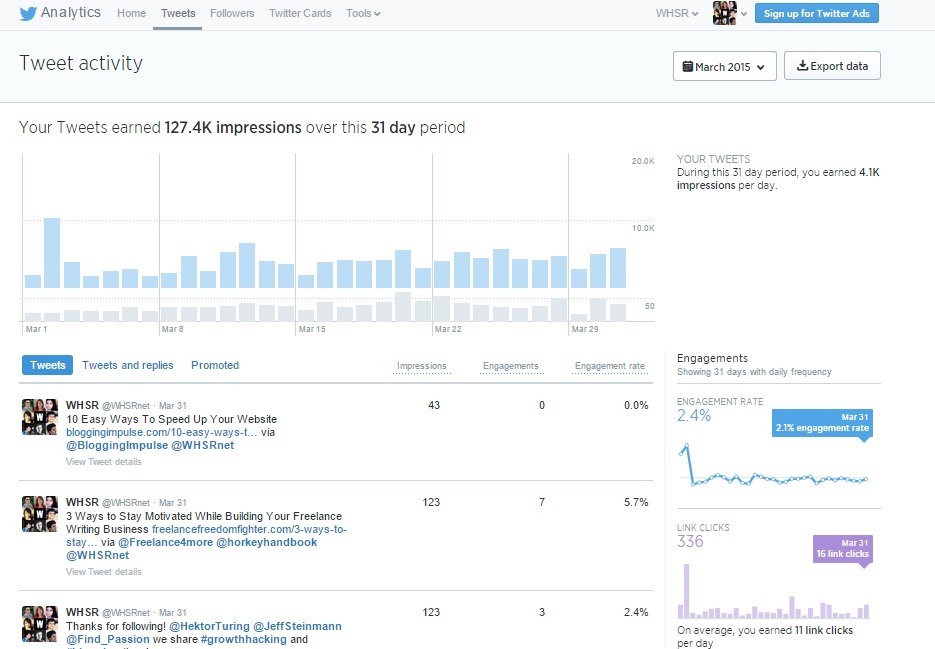Click the tallest impressions bar near Mar 1

point(52,252)
